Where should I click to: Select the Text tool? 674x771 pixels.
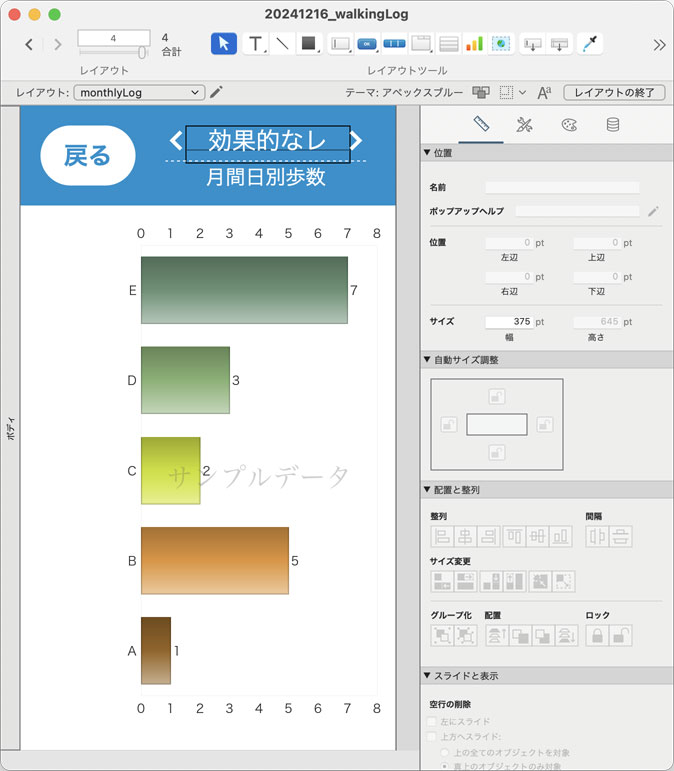coord(255,44)
